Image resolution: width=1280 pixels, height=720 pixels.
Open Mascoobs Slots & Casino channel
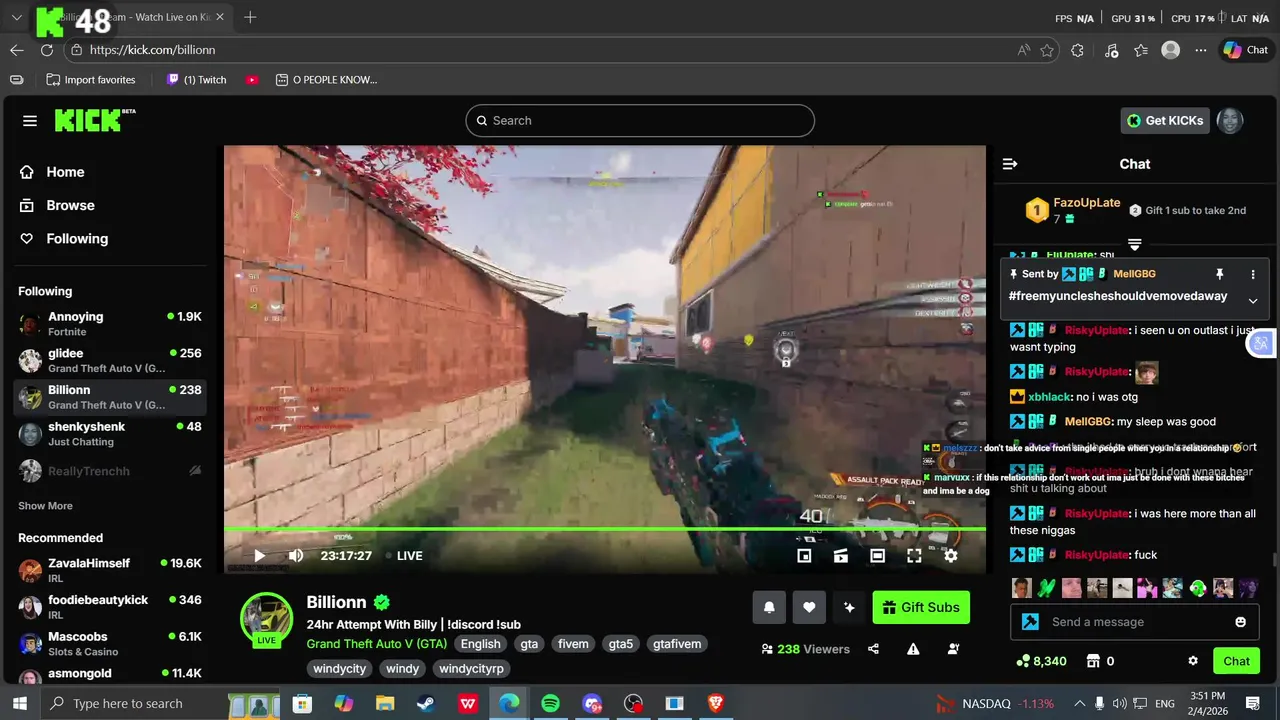tap(110, 644)
